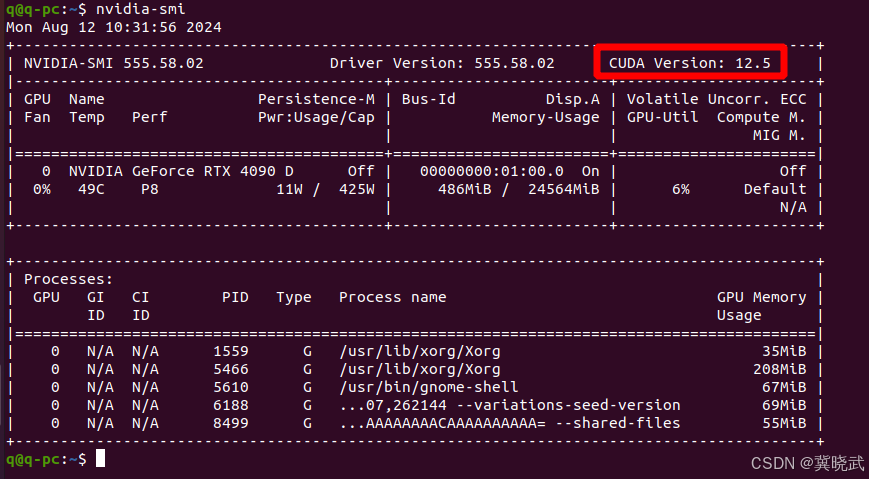Click memory used value 486MiB

[464, 190]
